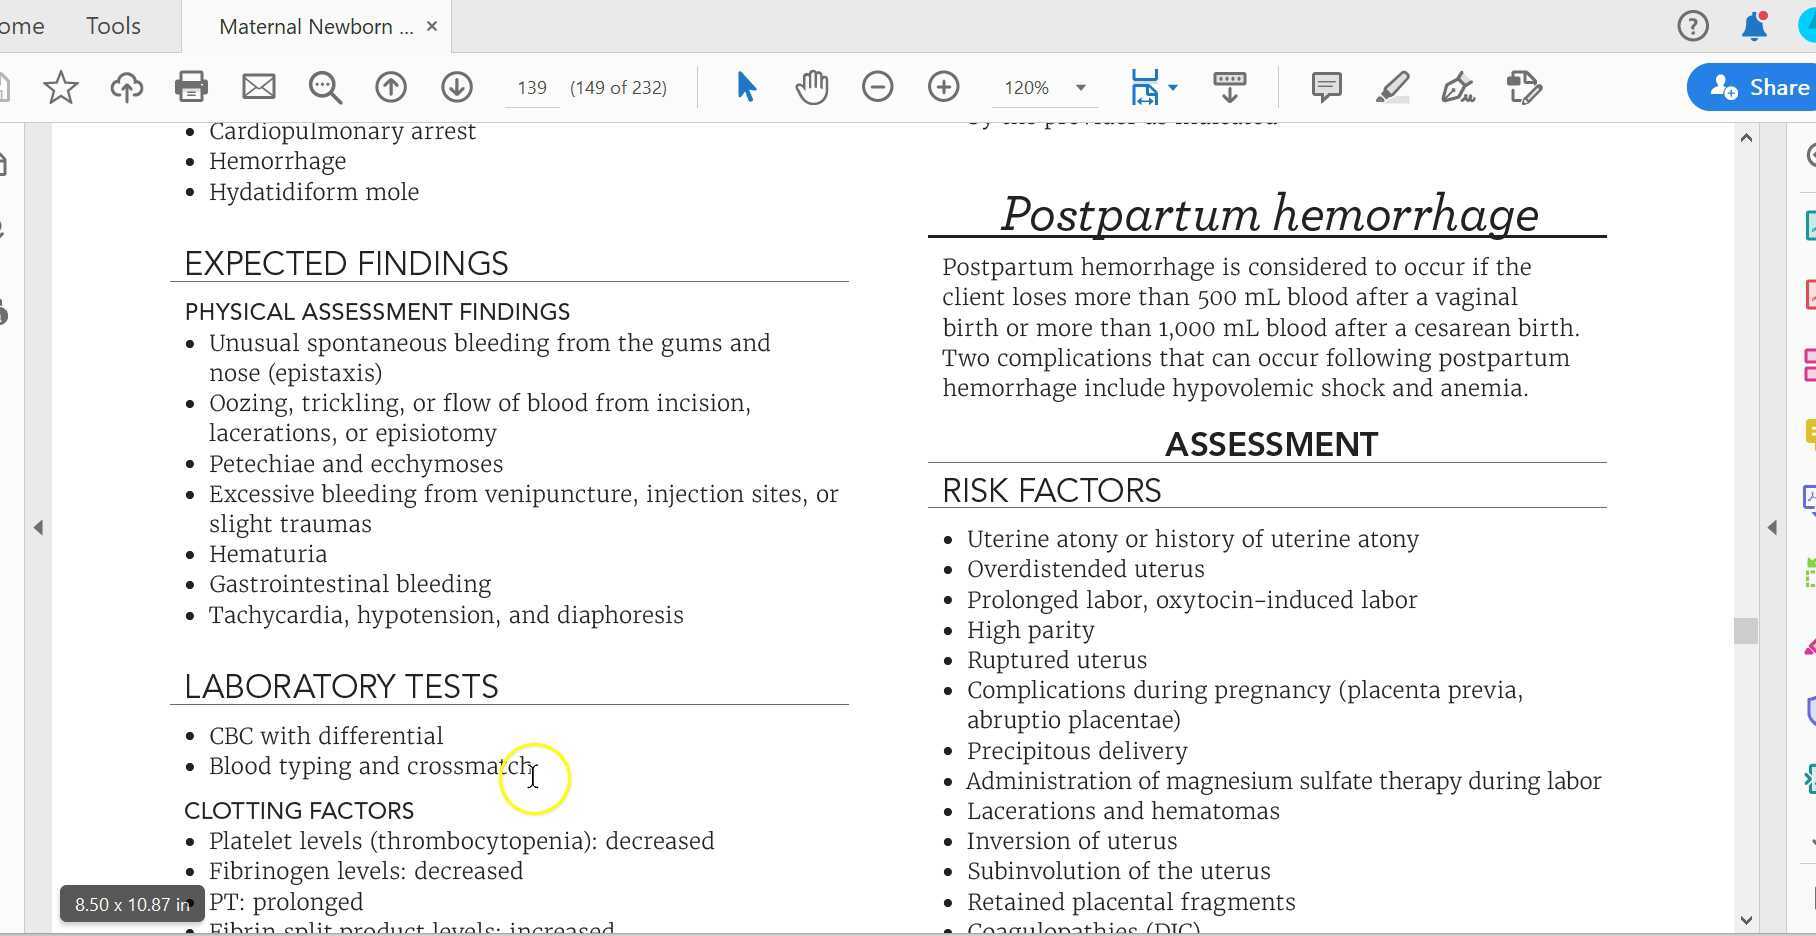Viewport: 1816px width, 936px height.
Task: Click 'Subinvolution of the uterus' bullet
Action: [x=1119, y=871]
